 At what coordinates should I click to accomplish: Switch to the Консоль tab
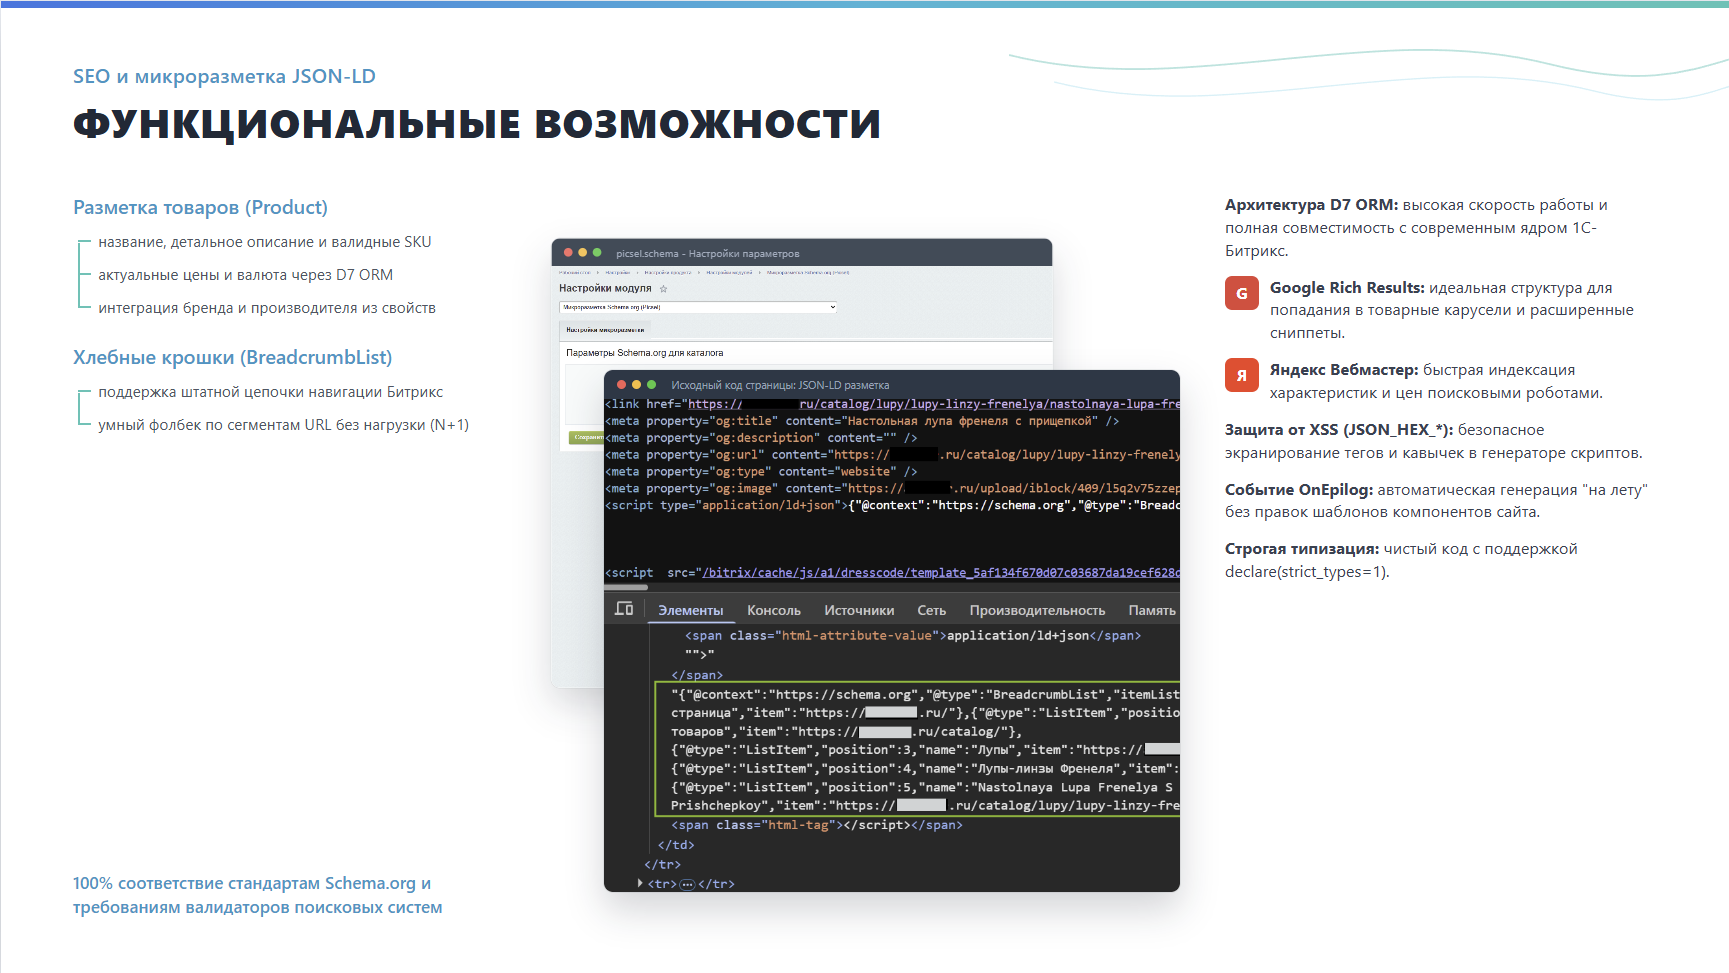coord(774,611)
